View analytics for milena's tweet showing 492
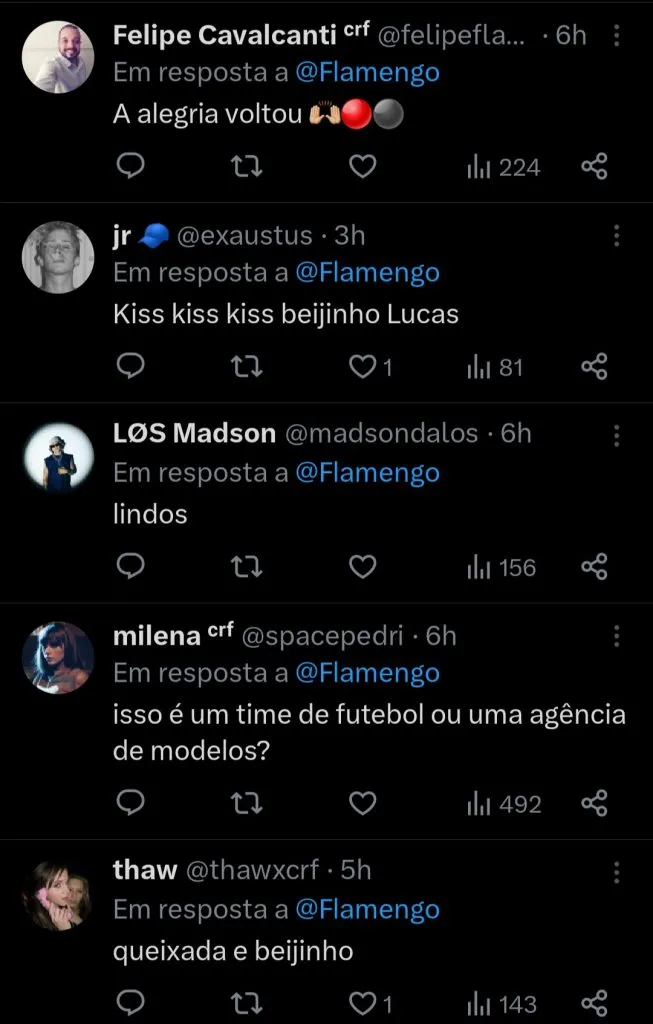Screen dimensions: 653x1024 coord(504,803)
